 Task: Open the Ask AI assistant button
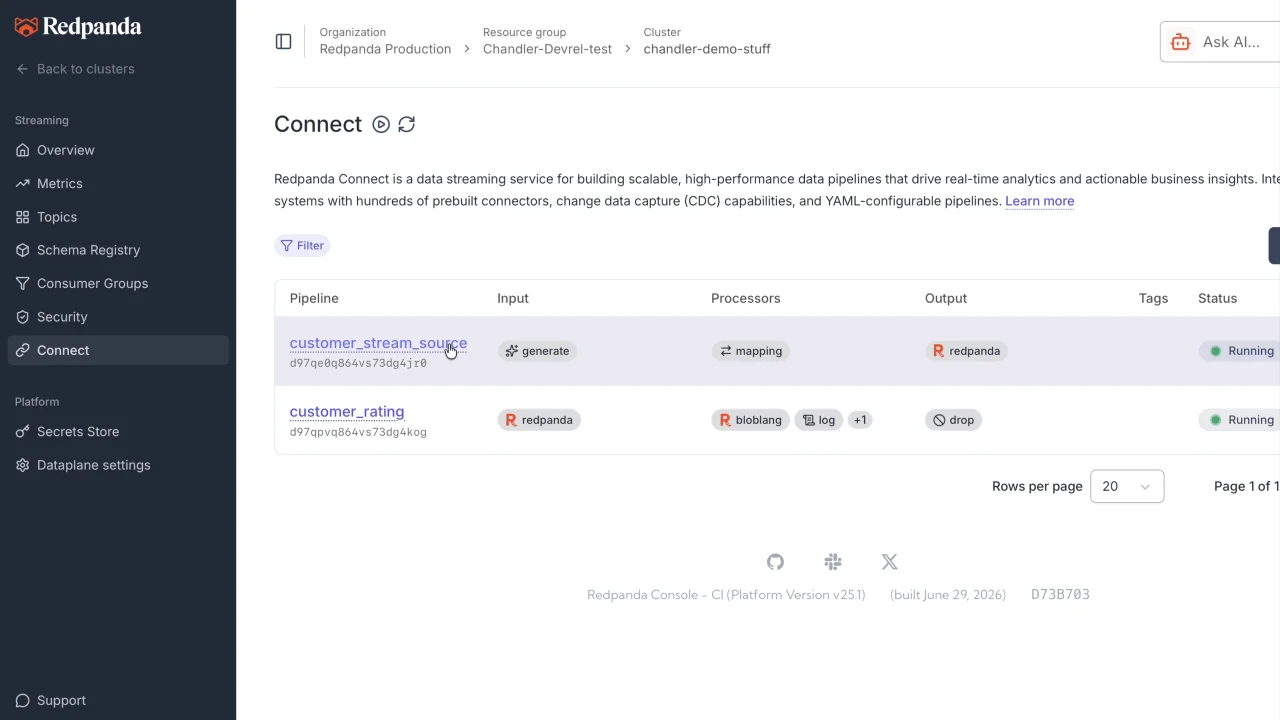tap(1220, 42)
